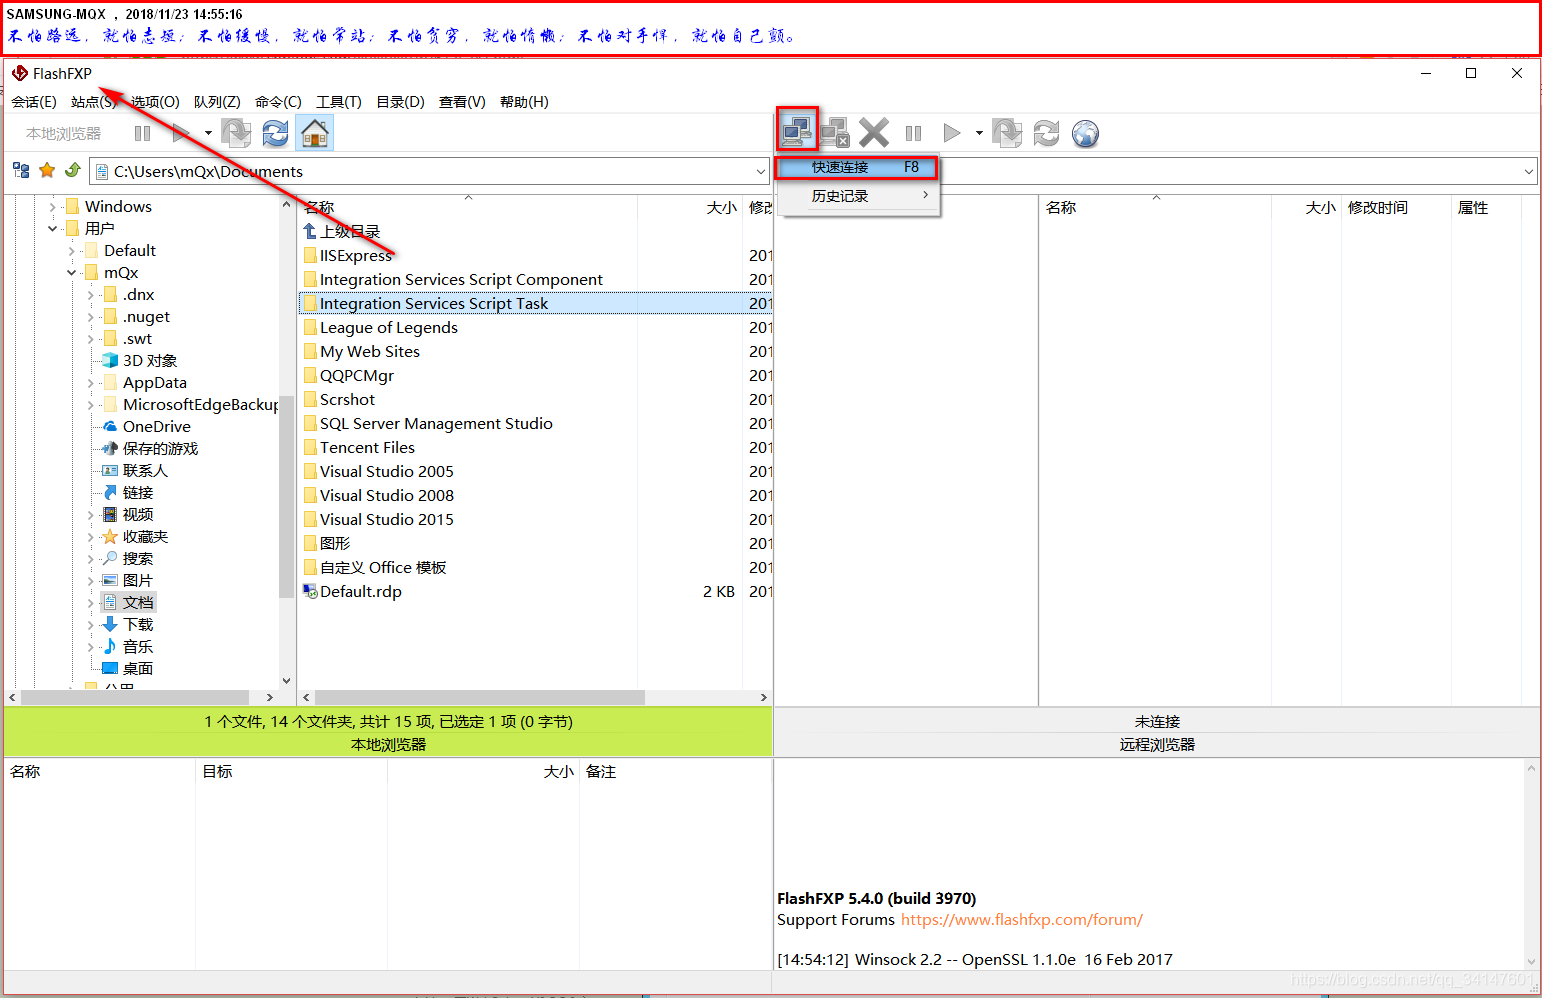Viewport: 1542px width, 998px height.
Task: Open the 帮助(H) menu
Action: click(524, 101)
